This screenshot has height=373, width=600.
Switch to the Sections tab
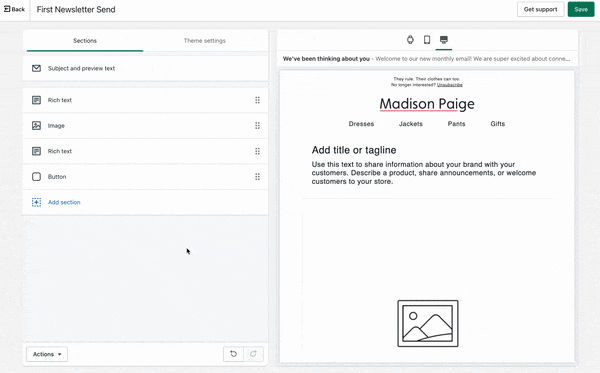pyautogui.click(x=85, y=41)
